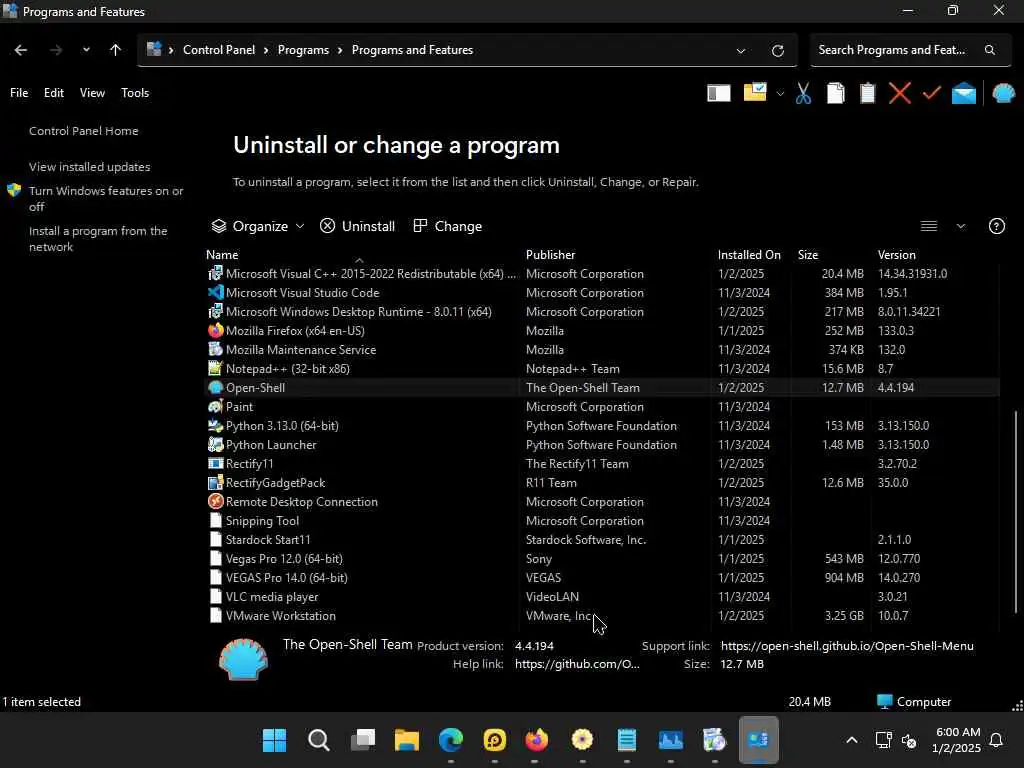Open the Remote Desktop Connection entry icon
The height and width of the screenshot is (768, 1024).
tap(216, 502)
